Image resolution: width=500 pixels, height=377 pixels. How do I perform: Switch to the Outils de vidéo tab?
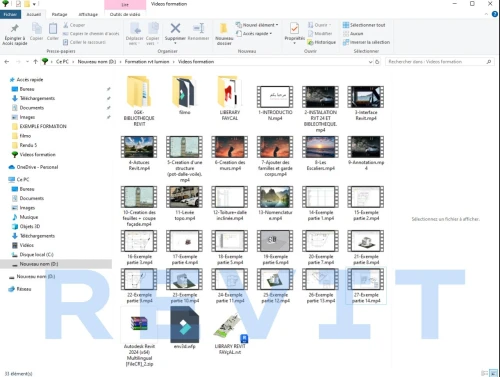click(125, 14)
